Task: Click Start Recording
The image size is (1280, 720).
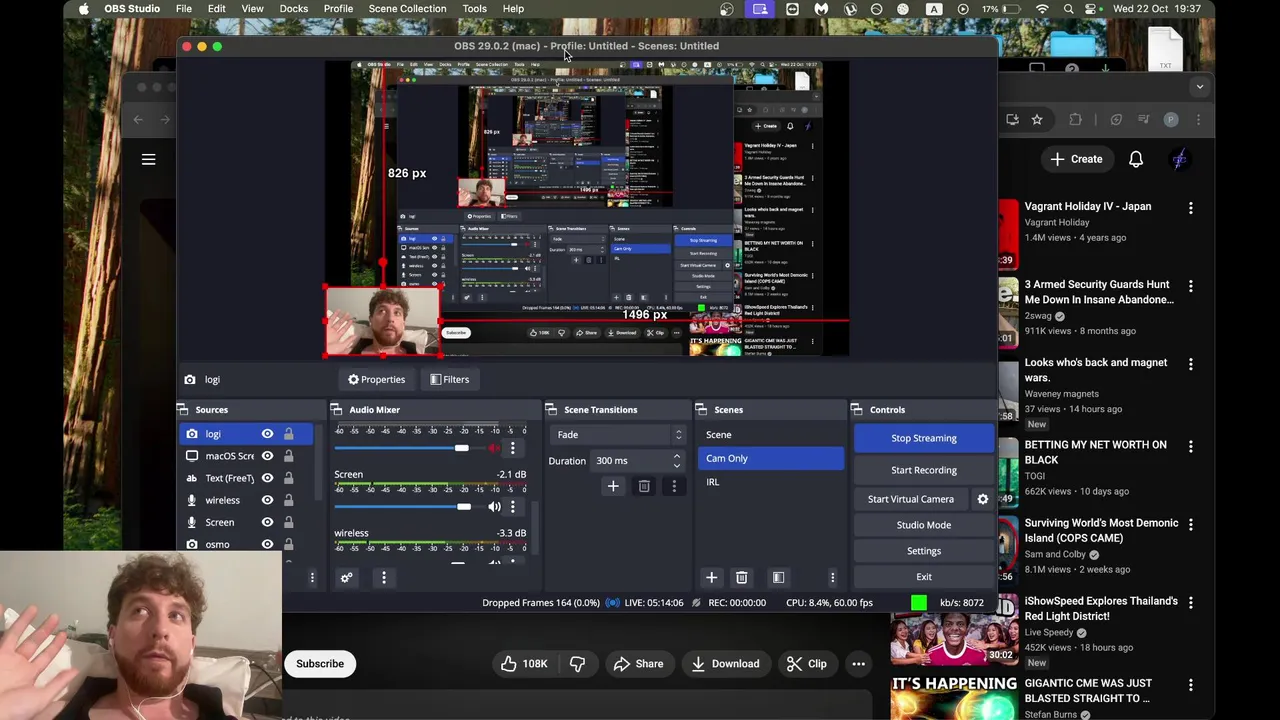Action: (x=924, y=470)
